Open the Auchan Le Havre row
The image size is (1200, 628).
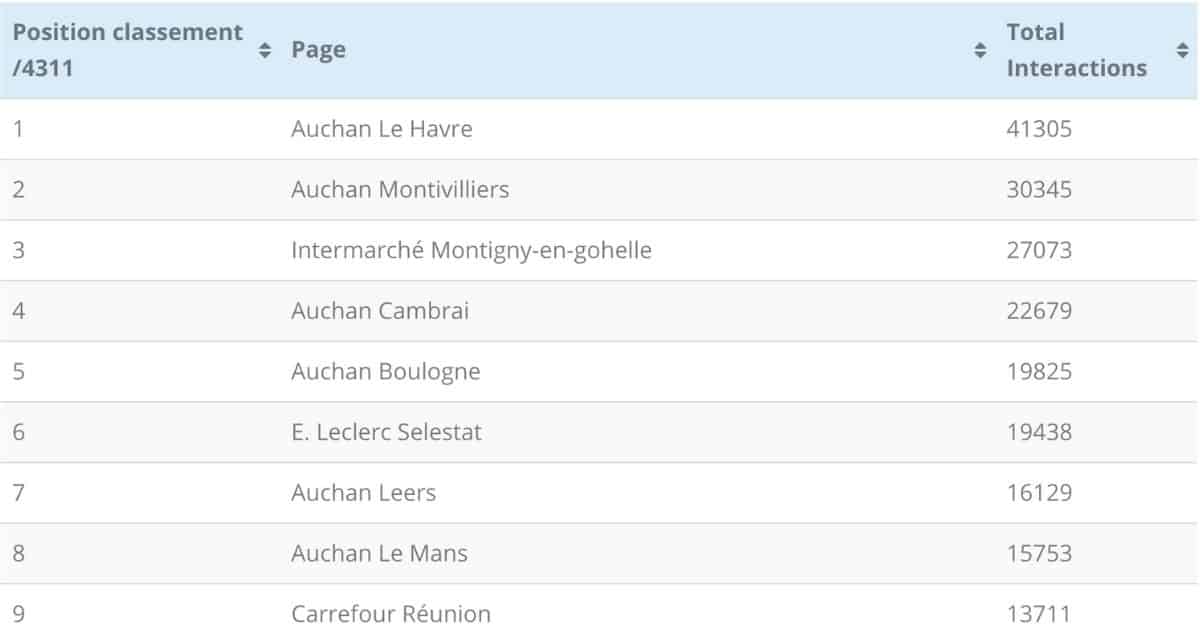tap(600, 129)
